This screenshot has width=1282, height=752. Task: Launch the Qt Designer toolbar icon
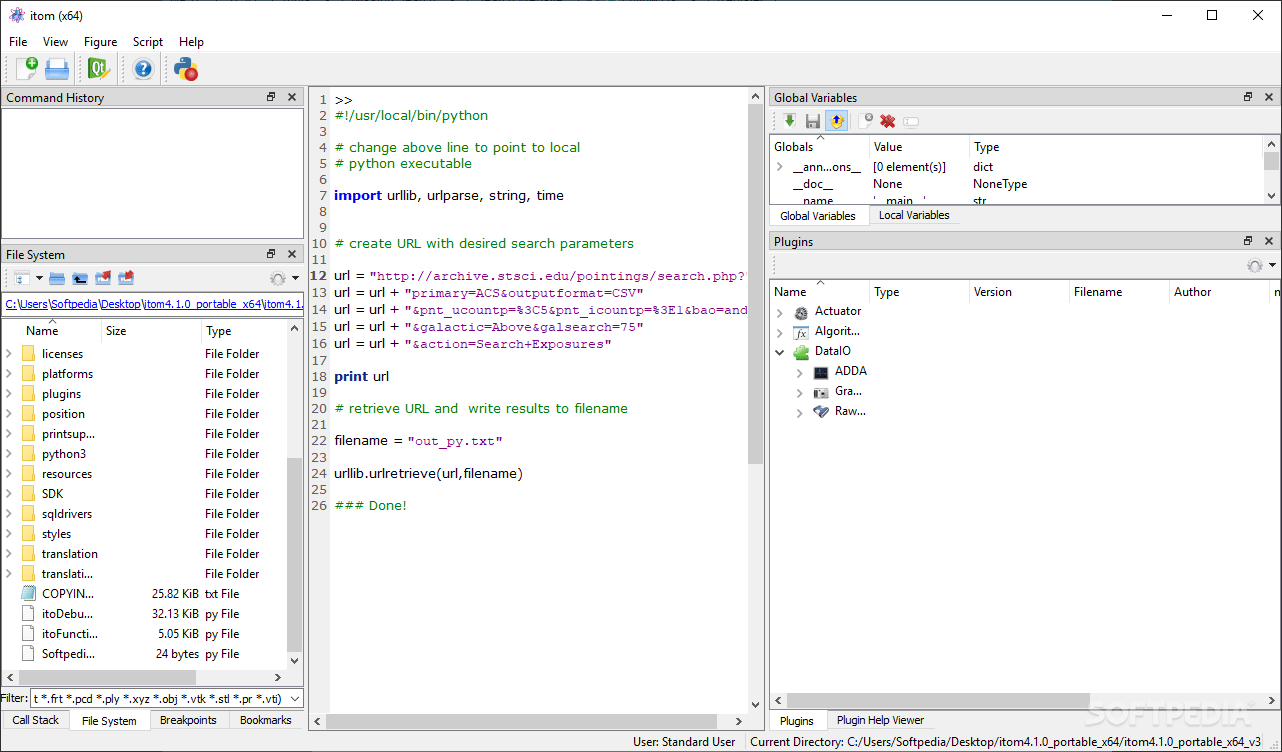pyautogui.click(x=99, y=68)
